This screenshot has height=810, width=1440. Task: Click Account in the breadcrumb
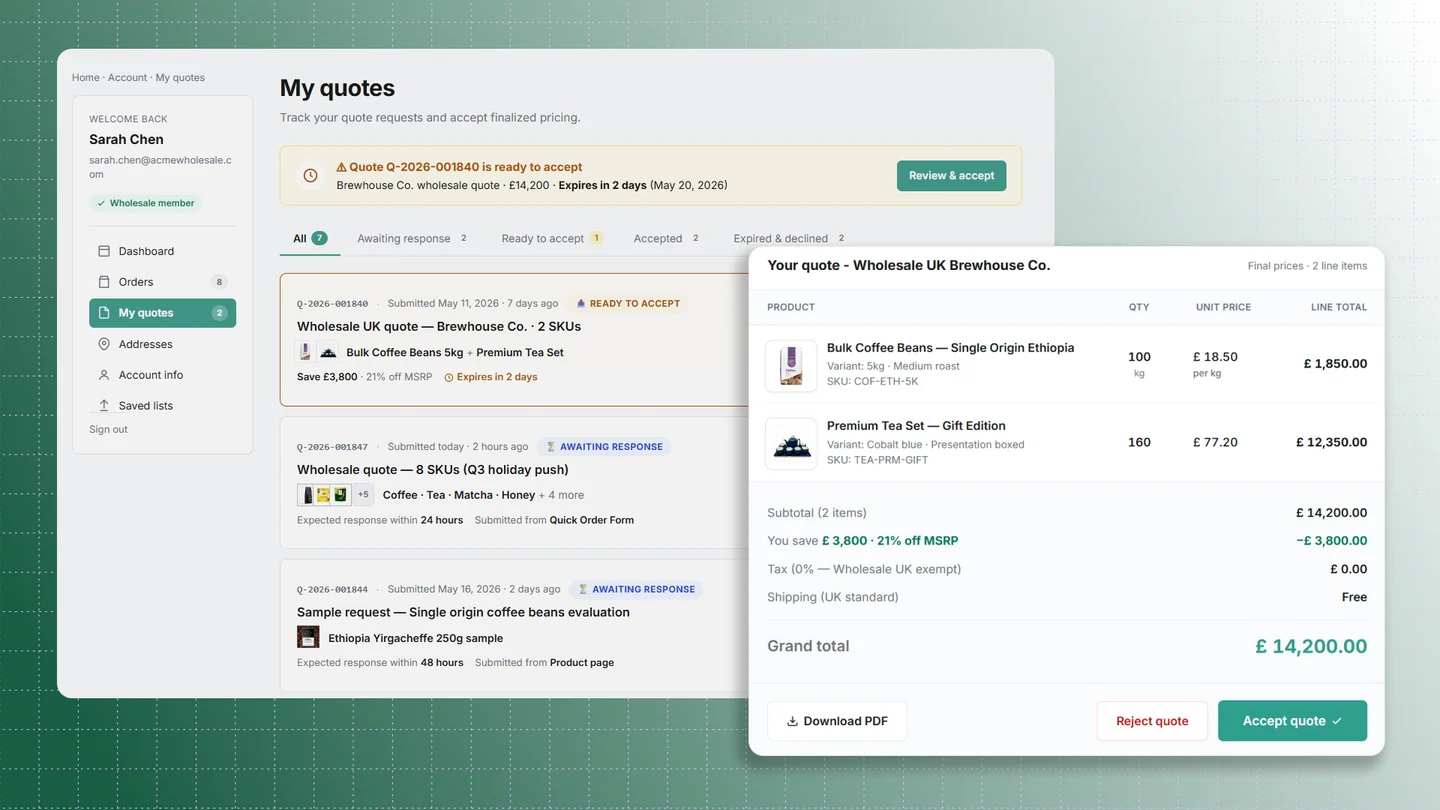(x=127, y=78)
